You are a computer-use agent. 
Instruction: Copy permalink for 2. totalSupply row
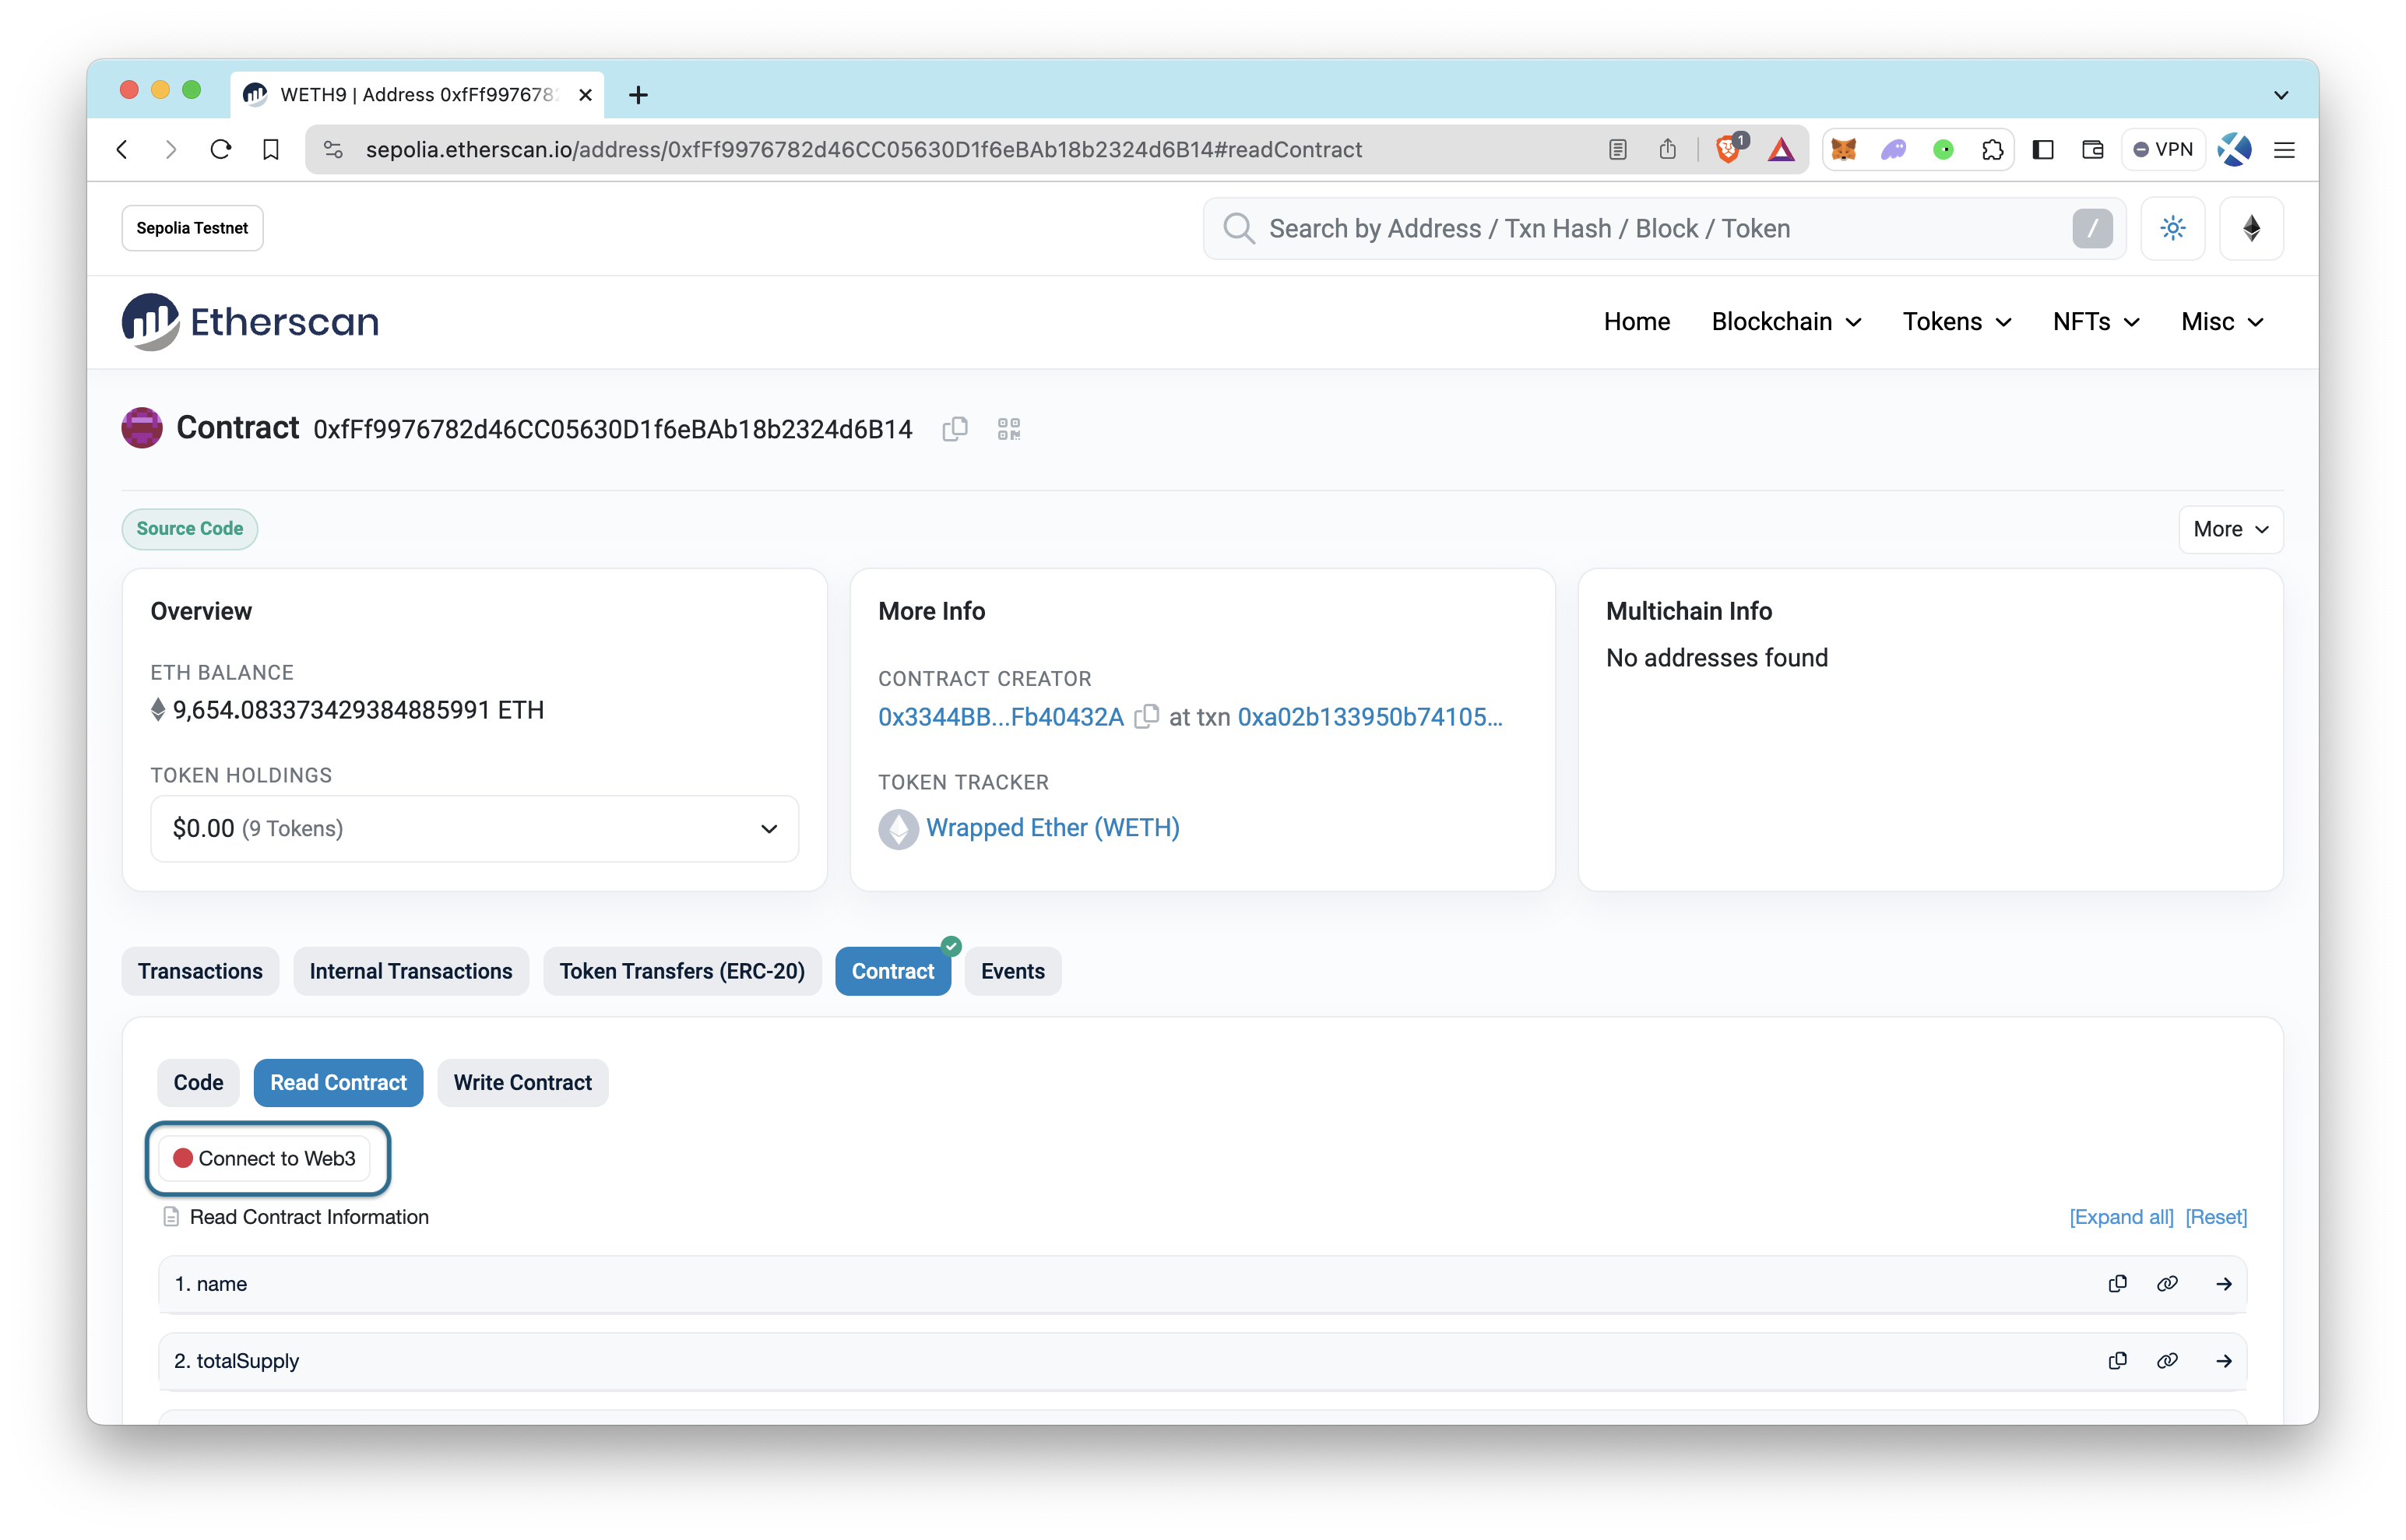tap(2167, 1361)
